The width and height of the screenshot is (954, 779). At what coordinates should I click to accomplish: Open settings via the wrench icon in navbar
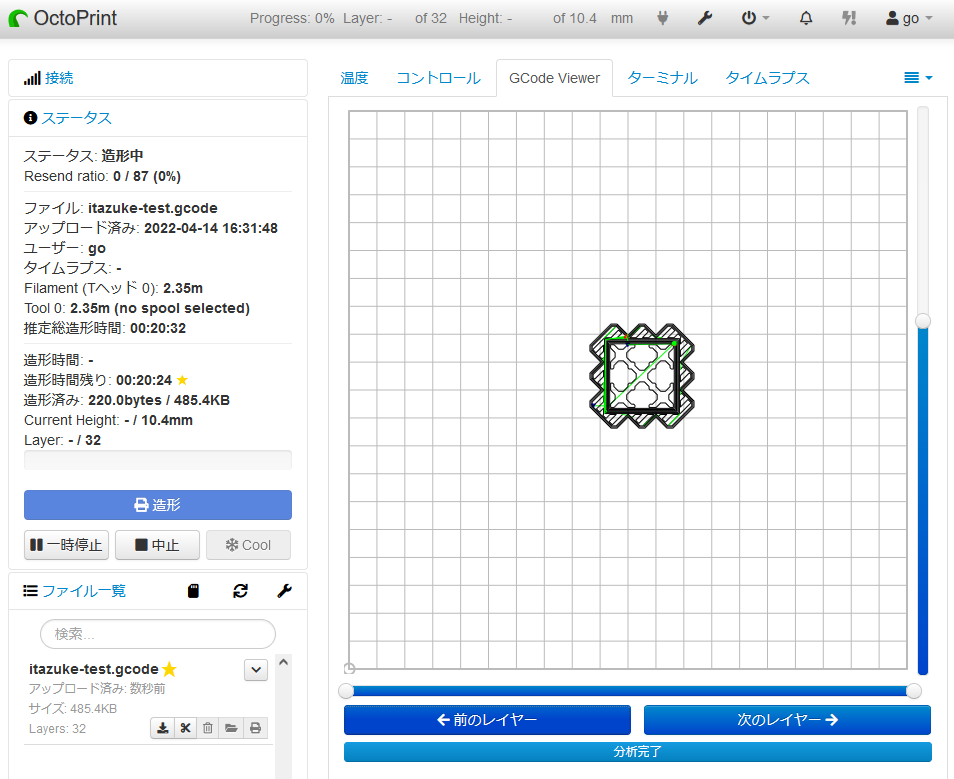coord(705,18)
